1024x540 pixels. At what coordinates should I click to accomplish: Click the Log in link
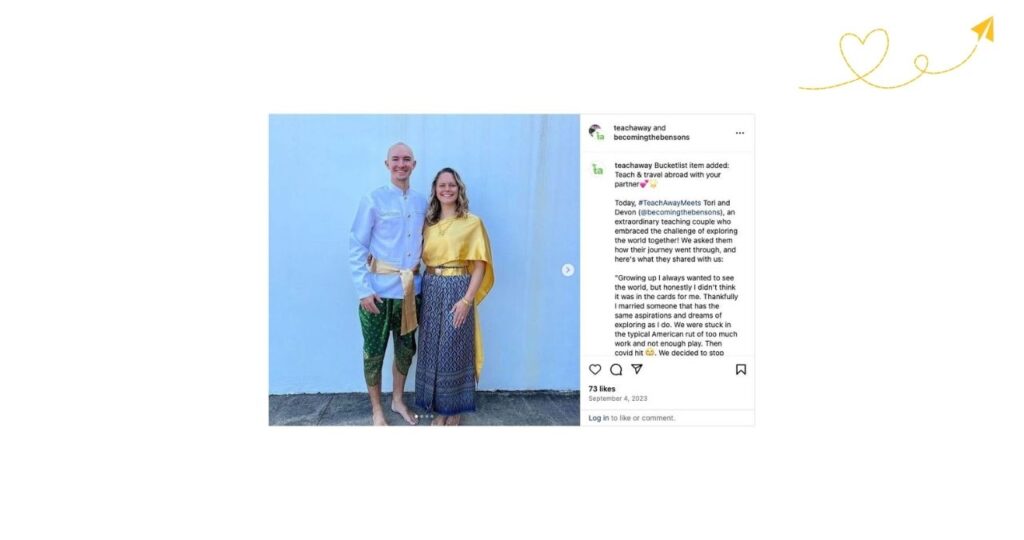pyautogui.click(x=598, y=418)
